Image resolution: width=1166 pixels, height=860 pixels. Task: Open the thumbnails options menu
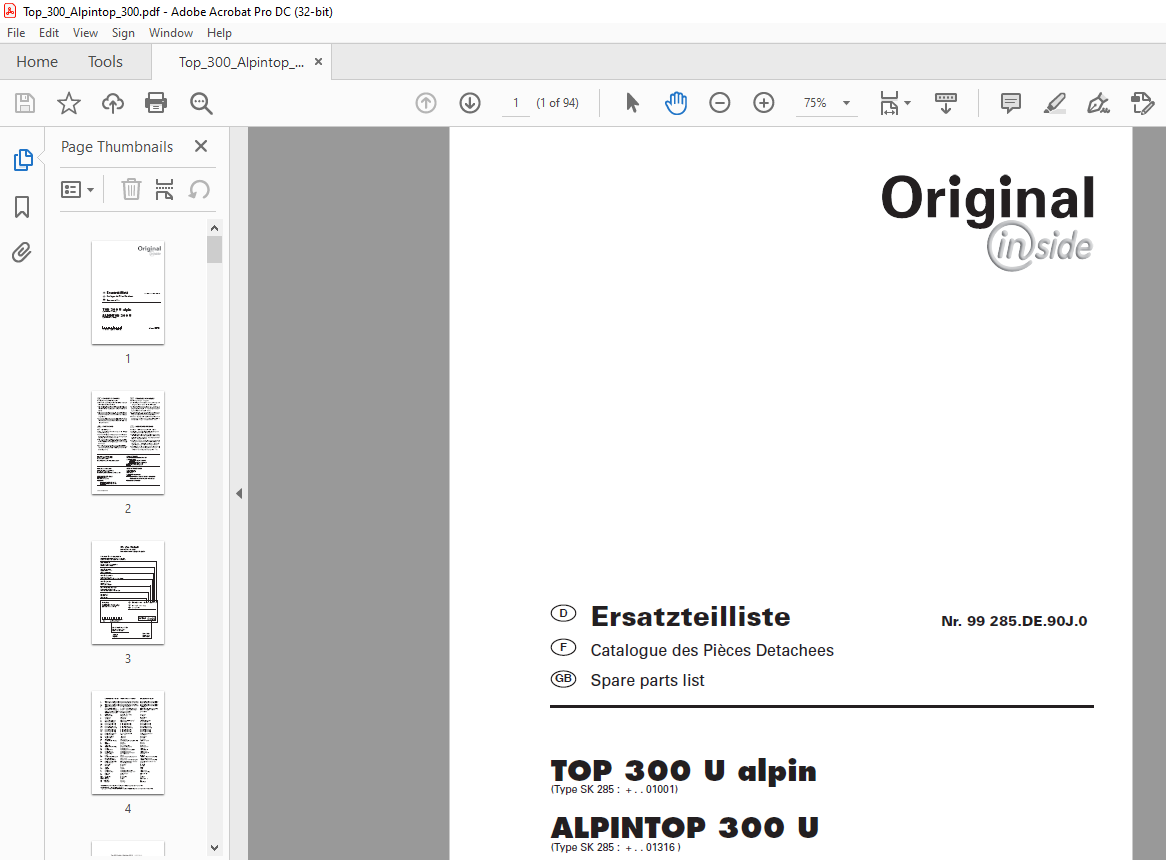pyautogui.click(x=77, y=190)
